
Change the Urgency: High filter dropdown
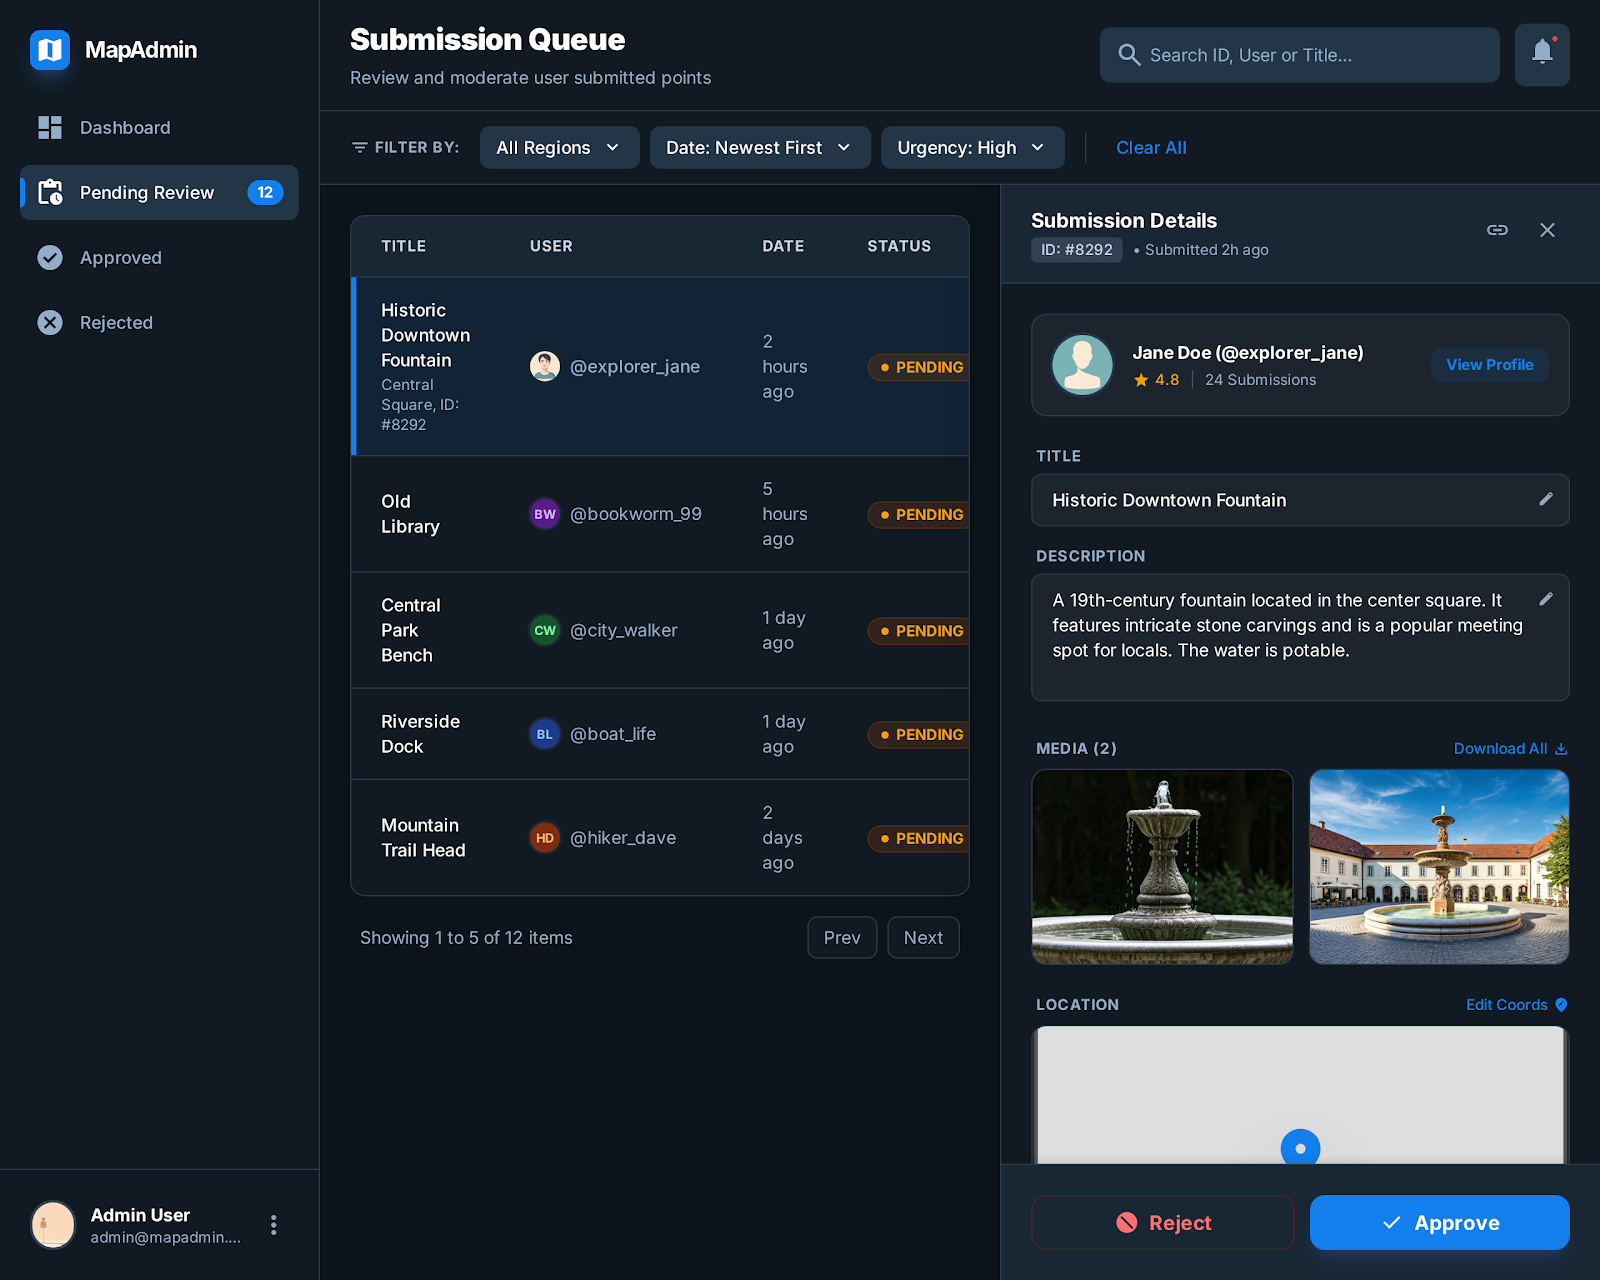point(971,147)
